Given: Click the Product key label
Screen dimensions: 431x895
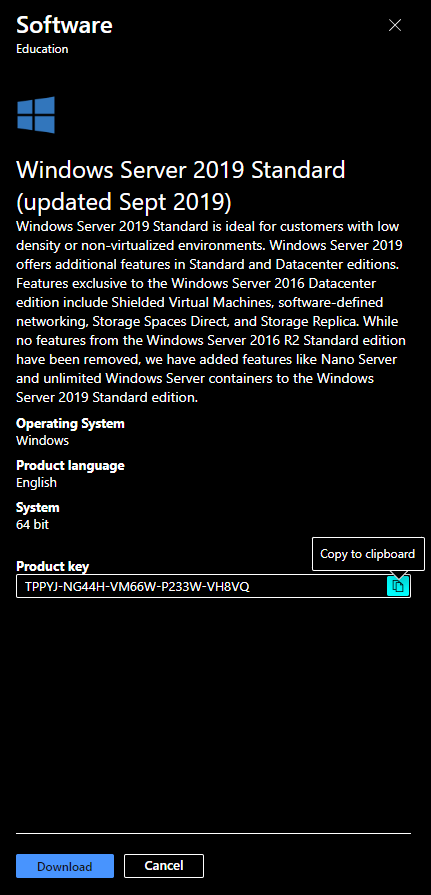Looking at the screenshot, I should click(53, 567).
